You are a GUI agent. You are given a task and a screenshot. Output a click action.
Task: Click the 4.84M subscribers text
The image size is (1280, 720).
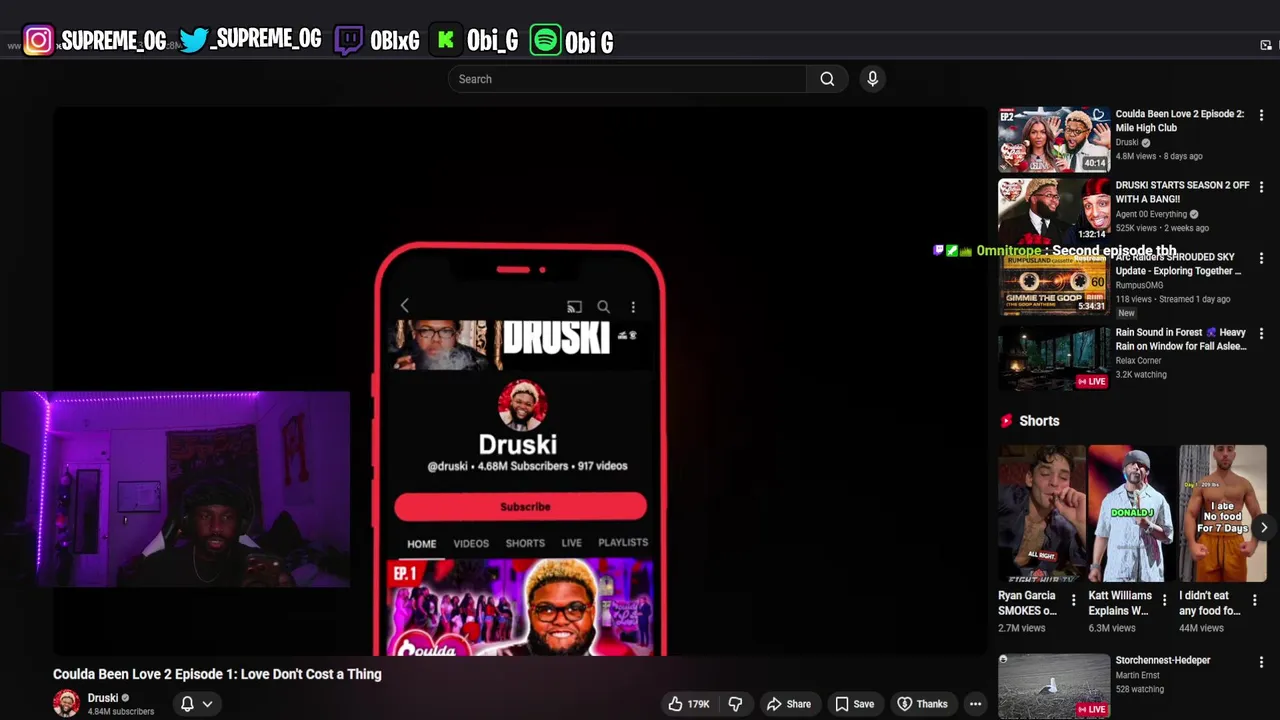pyautogui.click(x=121, y=712)
